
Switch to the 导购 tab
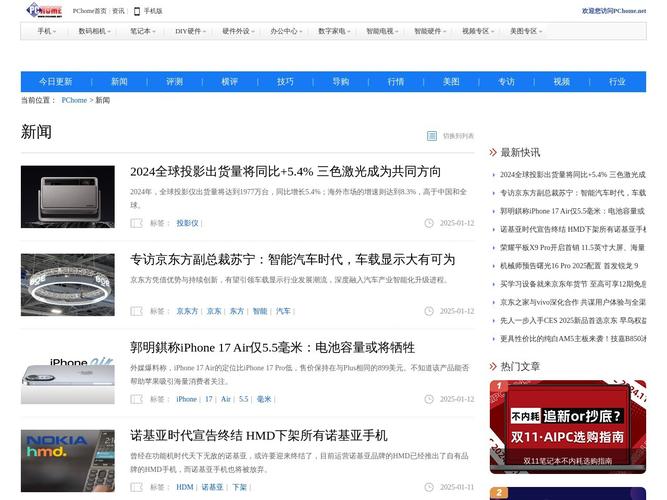[340, 82]
